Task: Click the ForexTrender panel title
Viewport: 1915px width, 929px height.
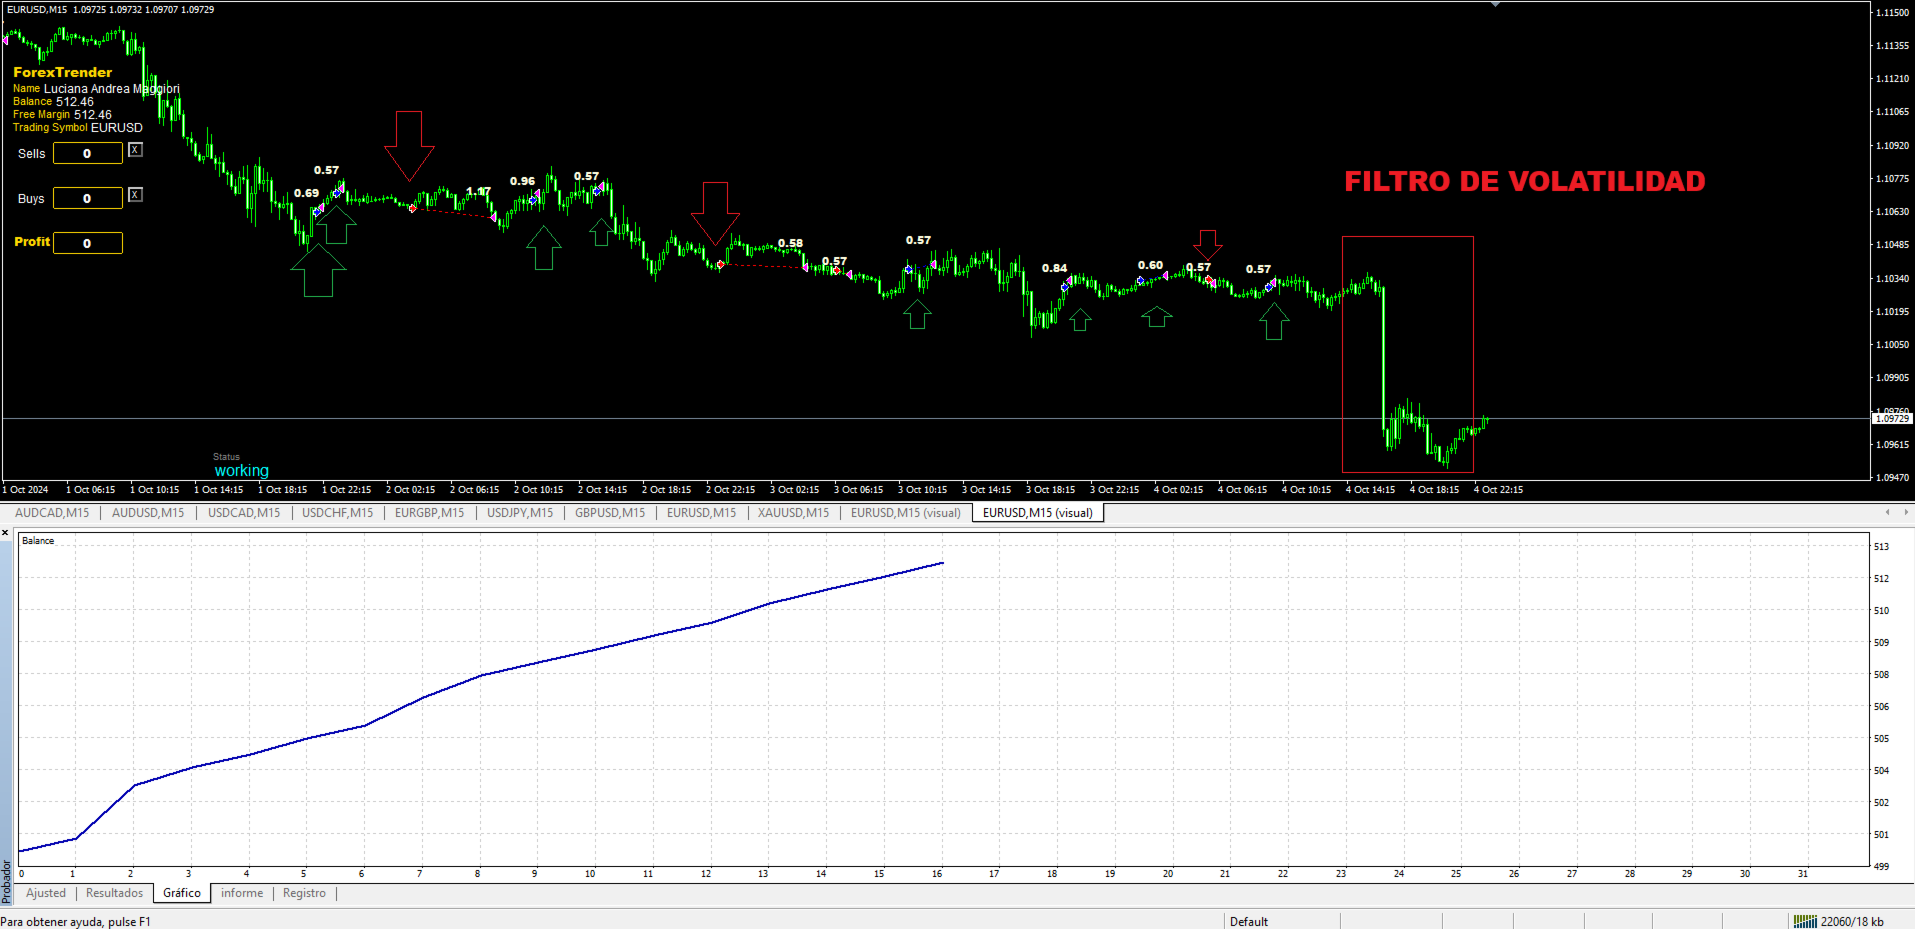Action: tap(63, 72)
